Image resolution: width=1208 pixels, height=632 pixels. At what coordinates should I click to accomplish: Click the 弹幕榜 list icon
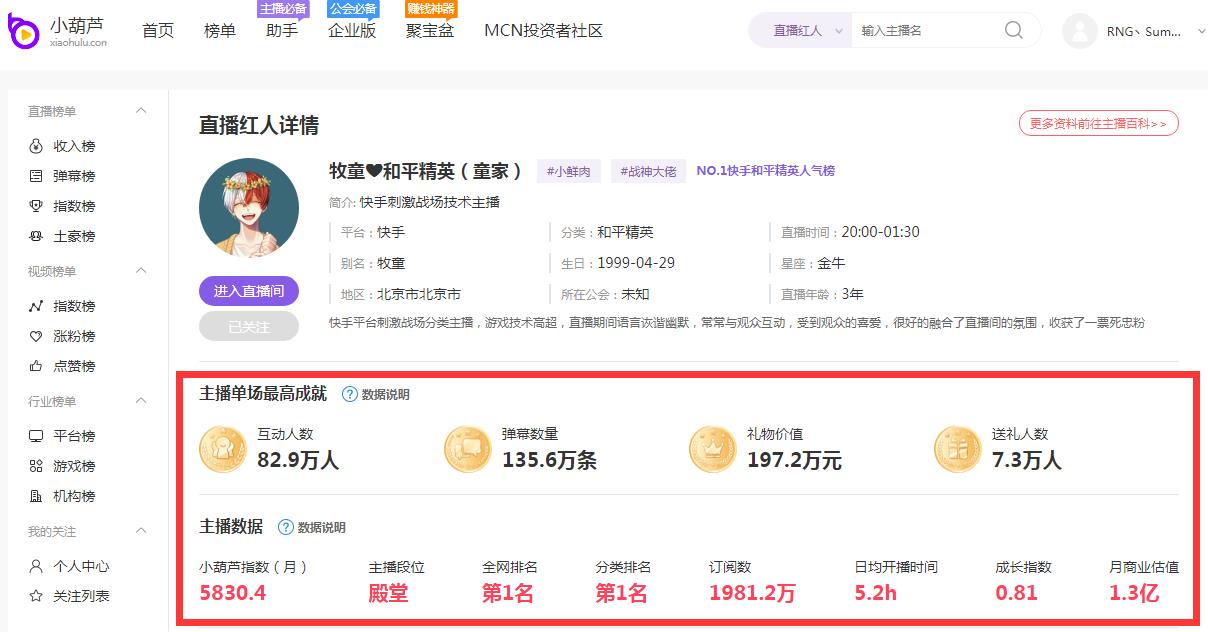coord(36,176)
